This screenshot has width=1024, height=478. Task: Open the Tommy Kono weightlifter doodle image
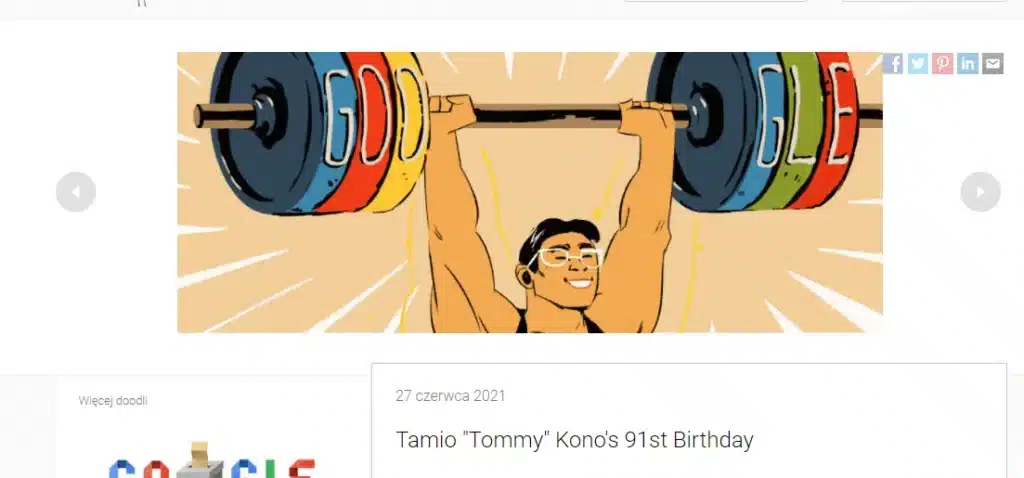pos(530,193)
